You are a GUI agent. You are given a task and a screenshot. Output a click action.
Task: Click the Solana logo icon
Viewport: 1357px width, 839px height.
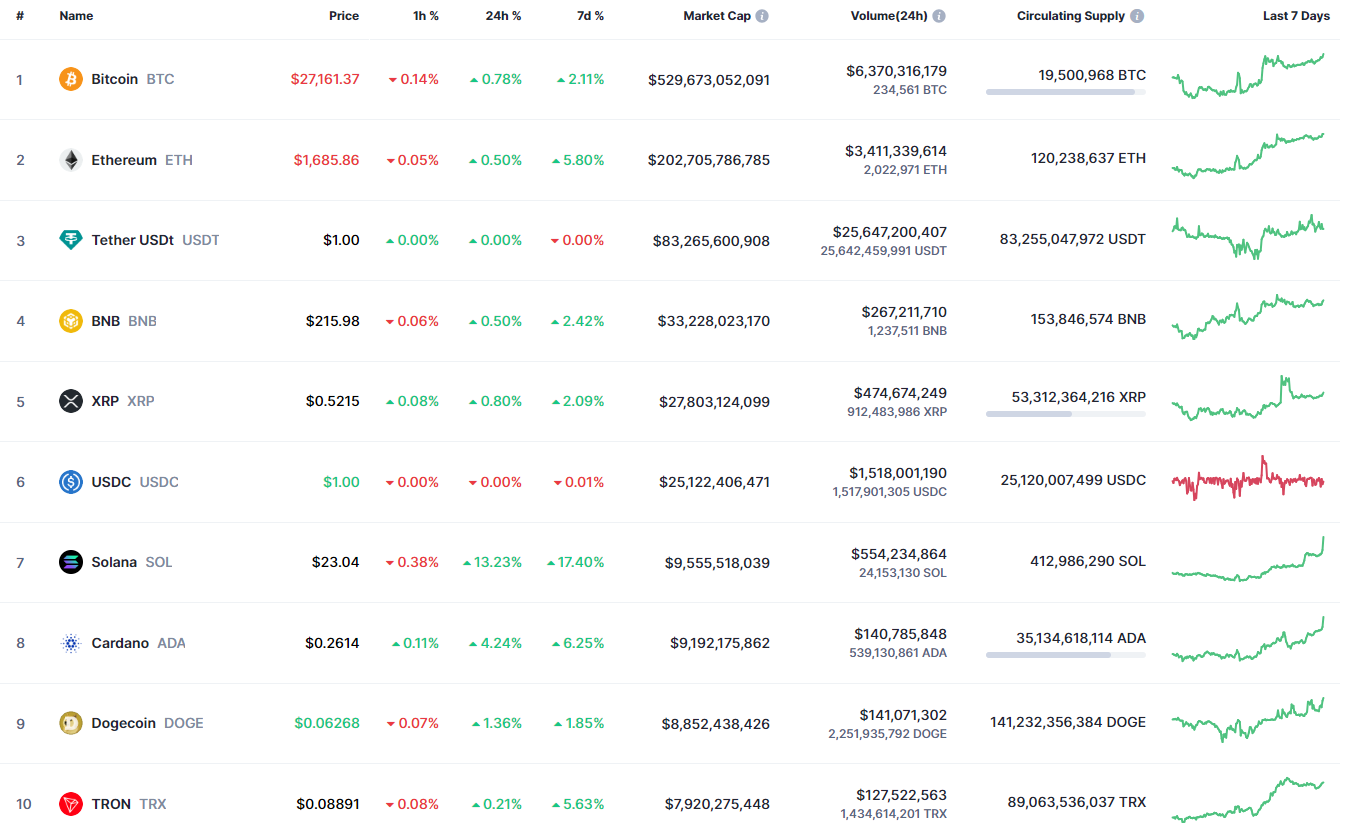tap(71, 562)
